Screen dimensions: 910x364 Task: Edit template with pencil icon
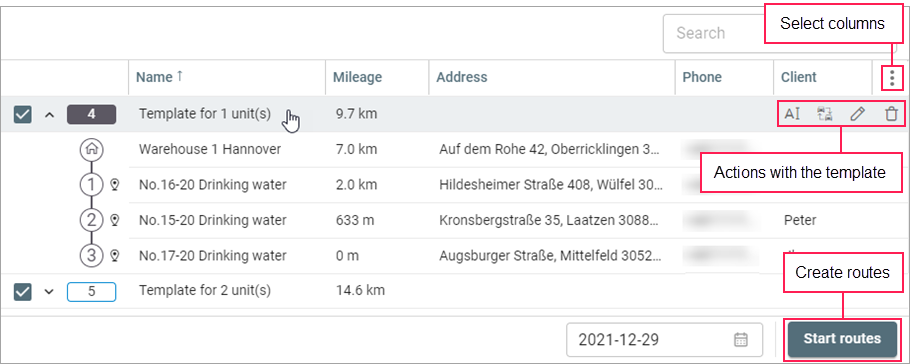click(857, 114)
